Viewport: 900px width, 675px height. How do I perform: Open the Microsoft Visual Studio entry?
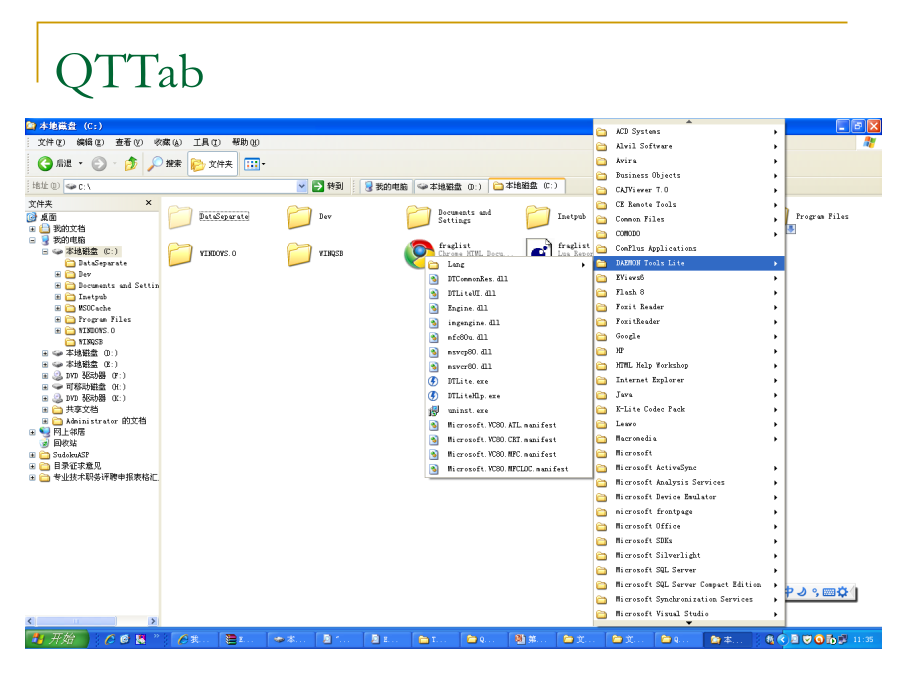click(689, 614)
